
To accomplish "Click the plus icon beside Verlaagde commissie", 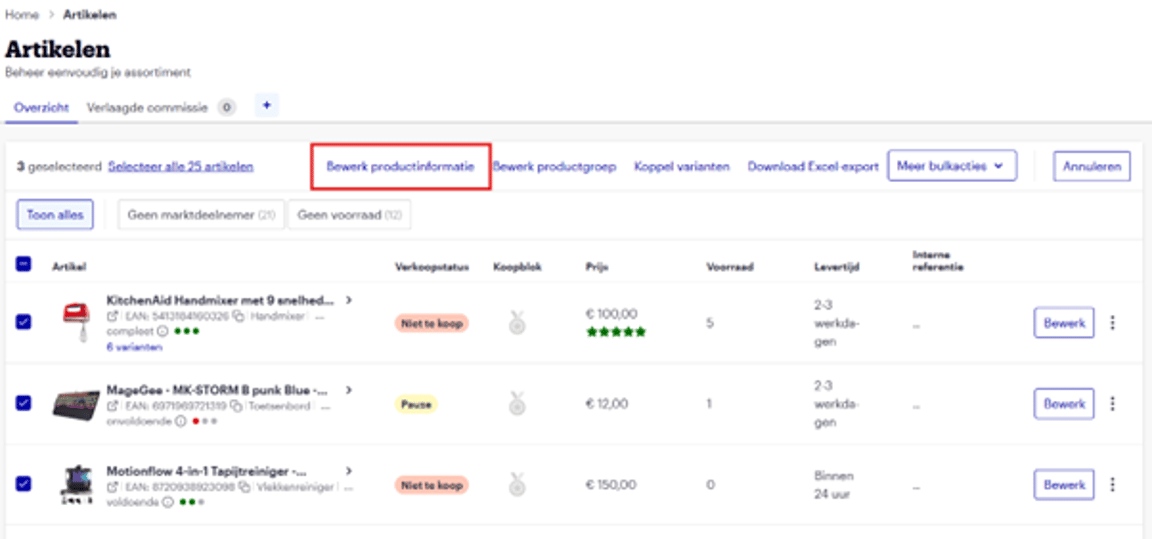I will pos(267,105).
